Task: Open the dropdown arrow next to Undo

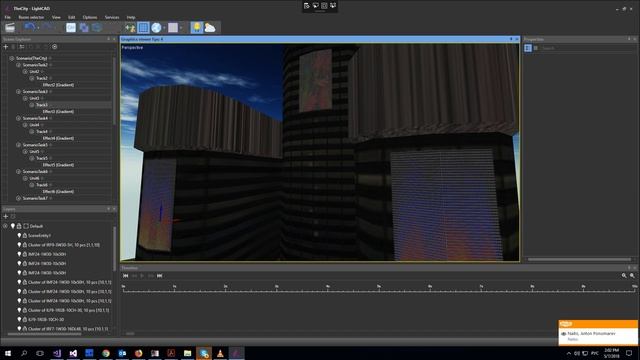Action: point(38,28)
